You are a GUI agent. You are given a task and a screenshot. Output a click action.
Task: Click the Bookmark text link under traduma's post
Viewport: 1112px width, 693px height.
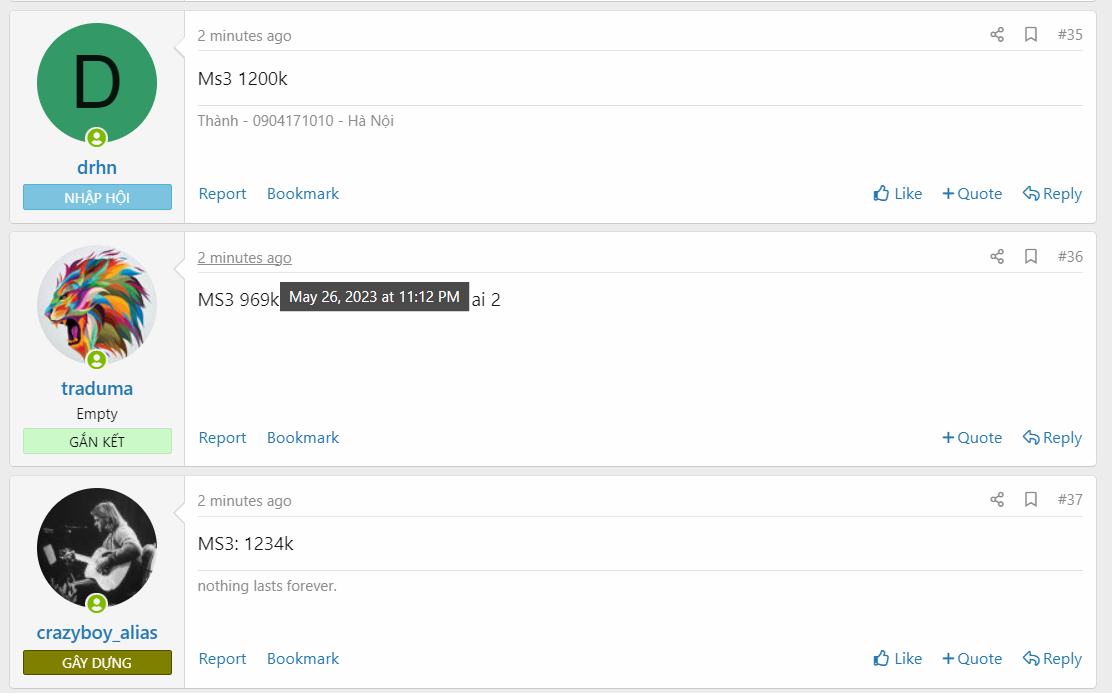[302, 437]
